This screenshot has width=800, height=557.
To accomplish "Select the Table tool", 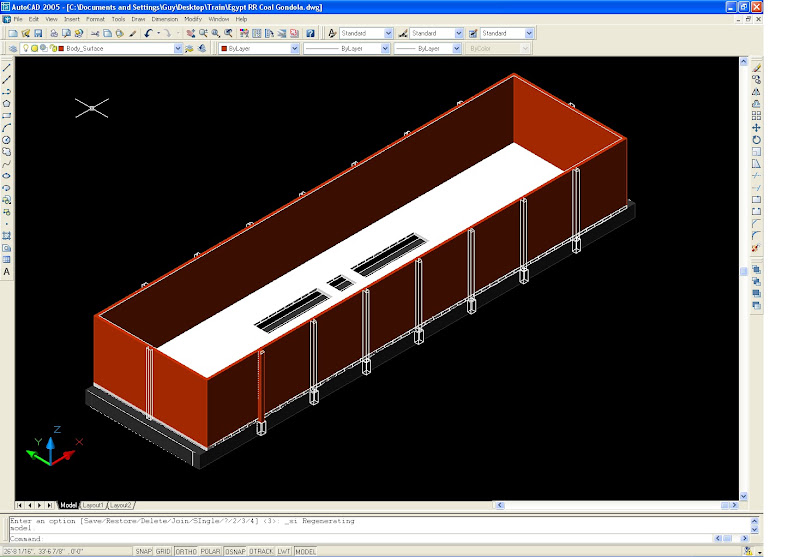I will point(7,260).
